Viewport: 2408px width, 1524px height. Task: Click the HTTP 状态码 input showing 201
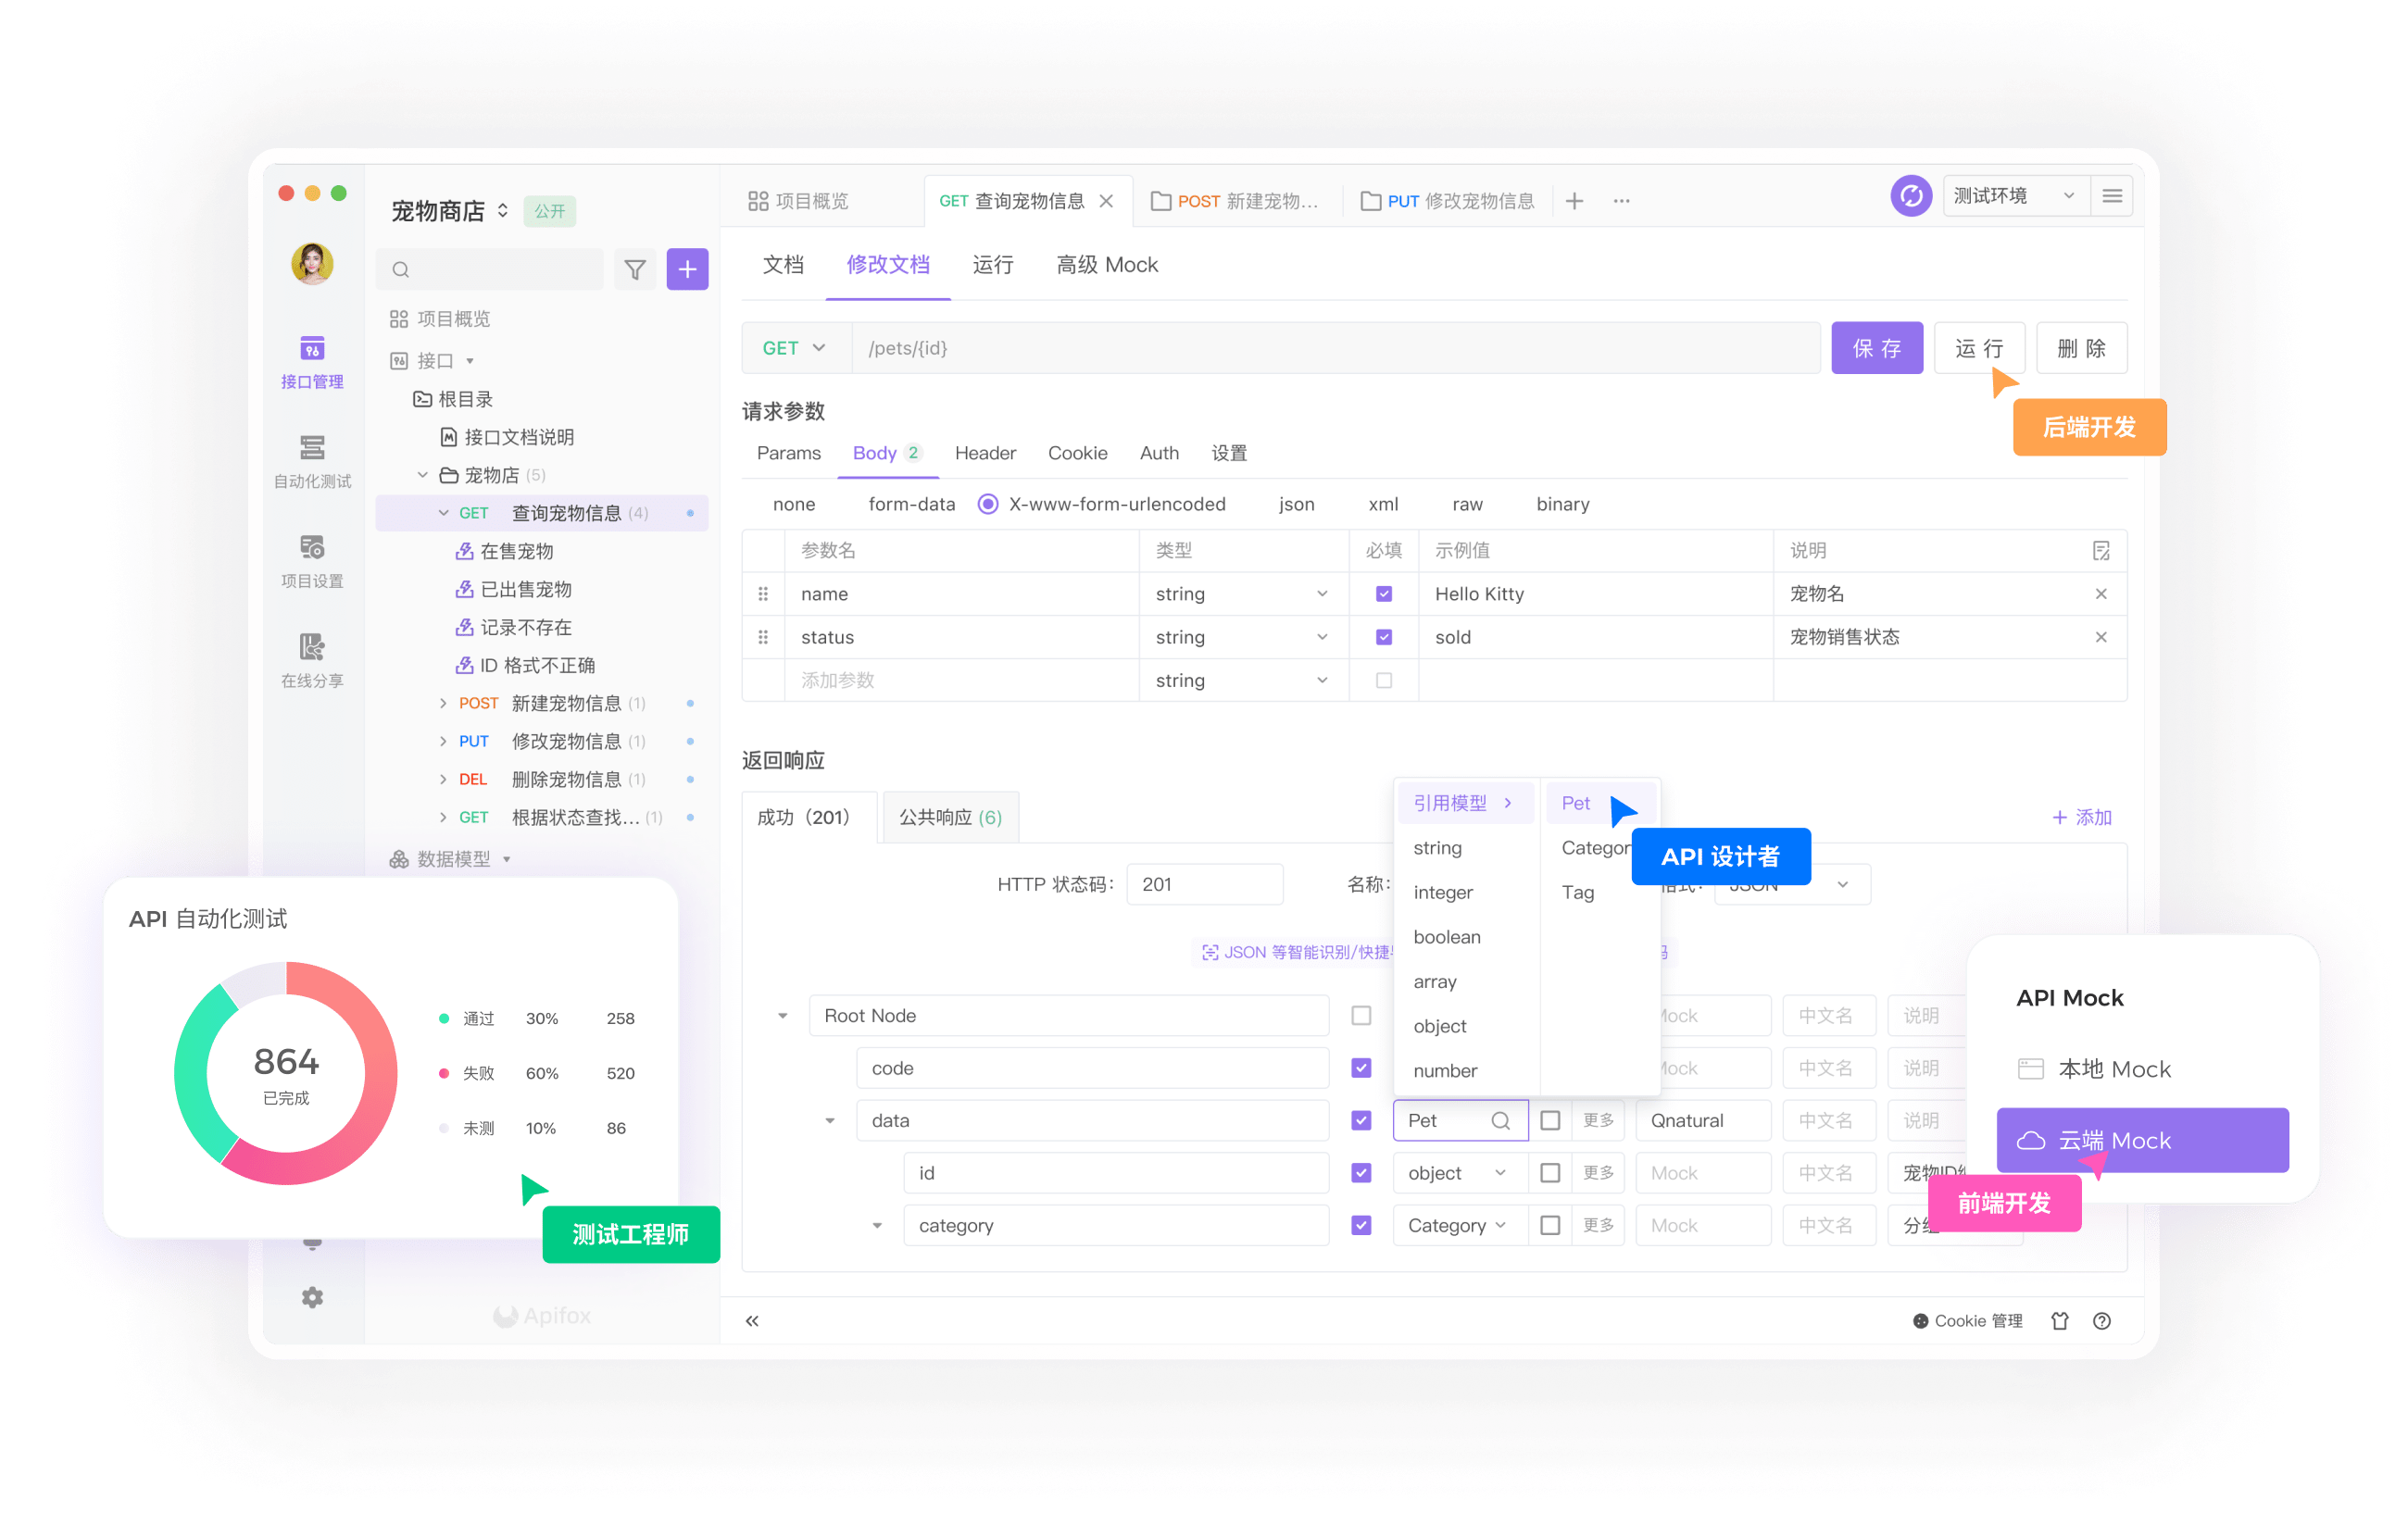(1204, 884)
